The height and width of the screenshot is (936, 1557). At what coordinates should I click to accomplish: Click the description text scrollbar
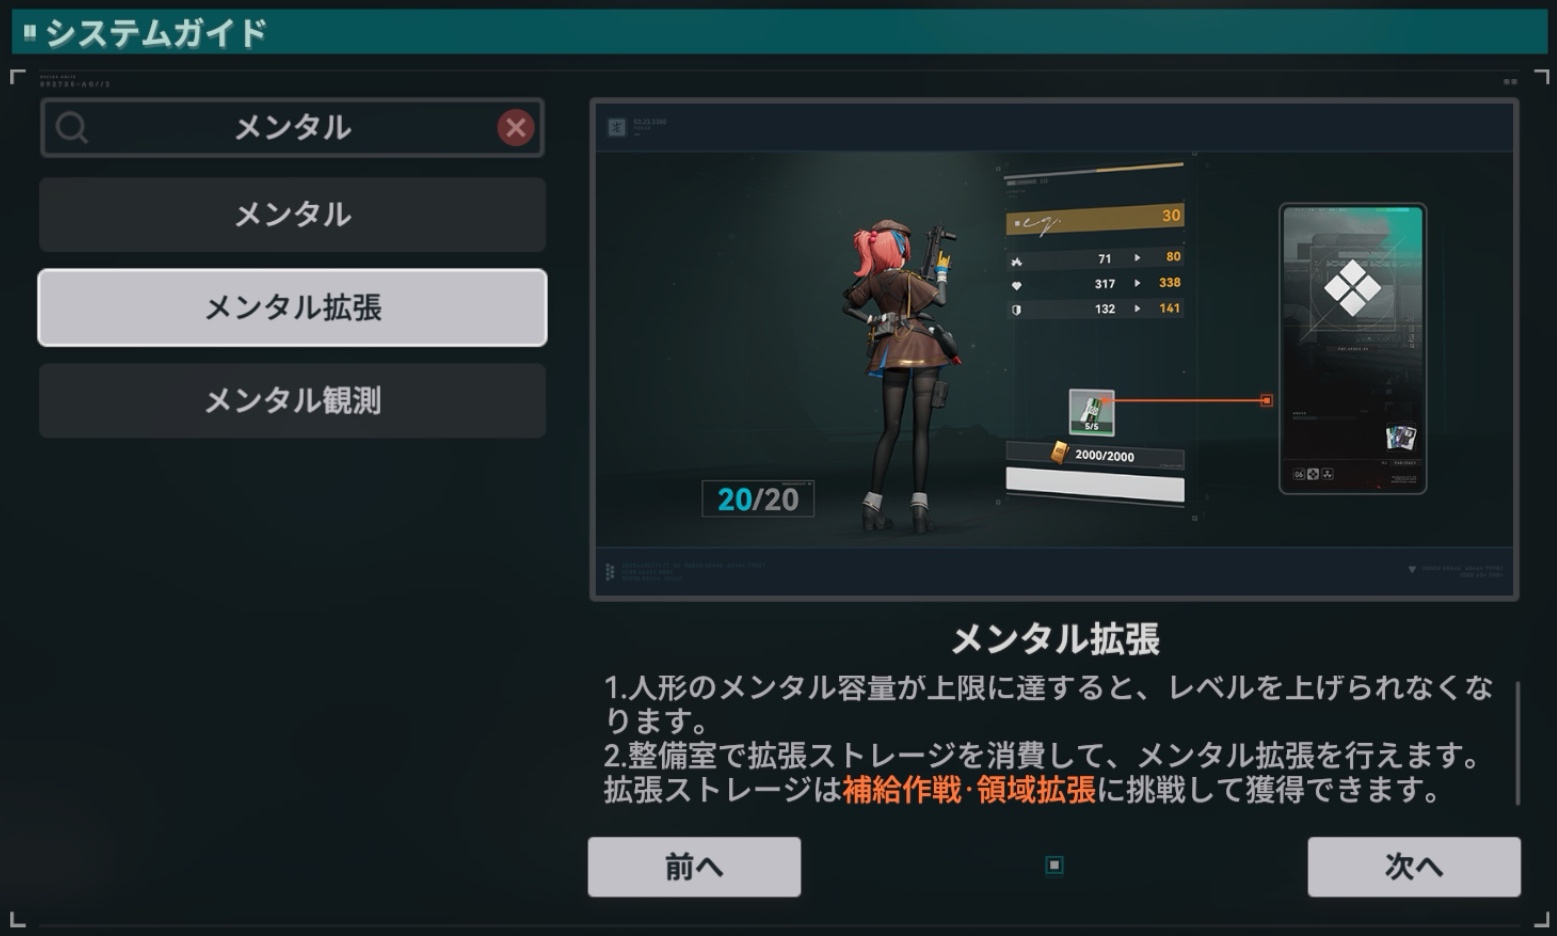click(1518, 742)
